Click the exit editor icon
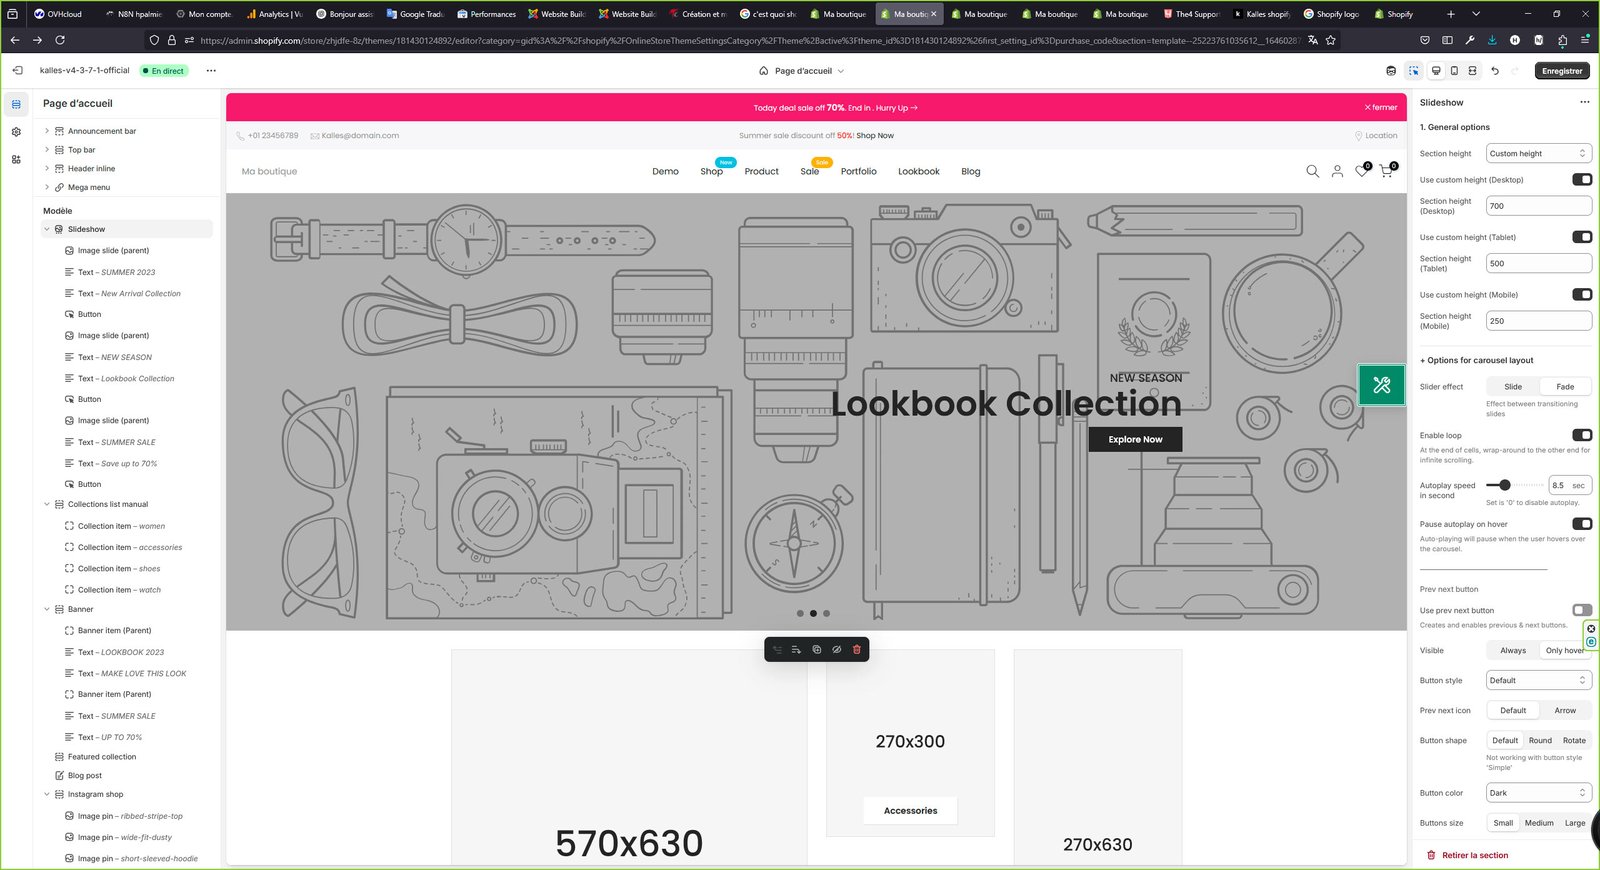The height and width of the screenshot is (870, 1600). pyautogui.click(x=17, y=71)
